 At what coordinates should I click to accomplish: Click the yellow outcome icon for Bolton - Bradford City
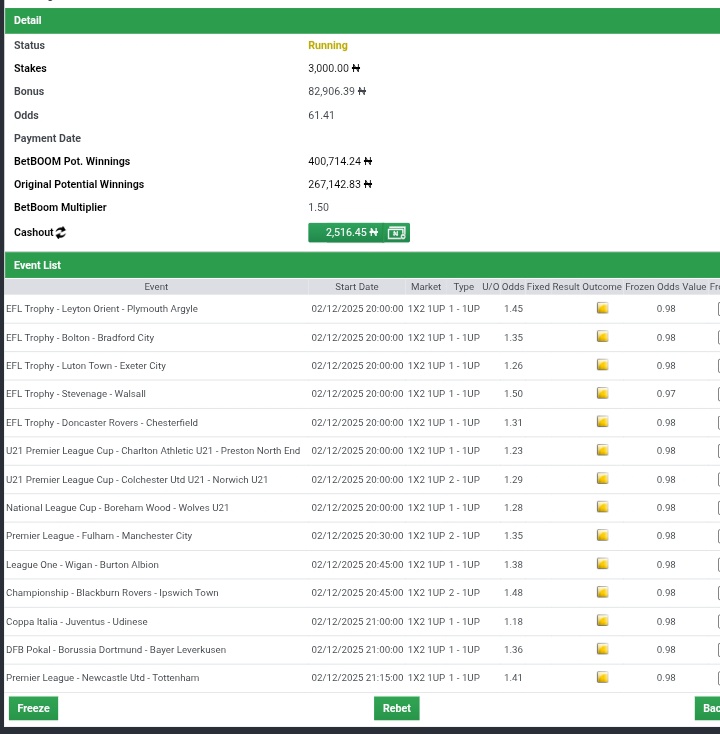click(602, 337)
